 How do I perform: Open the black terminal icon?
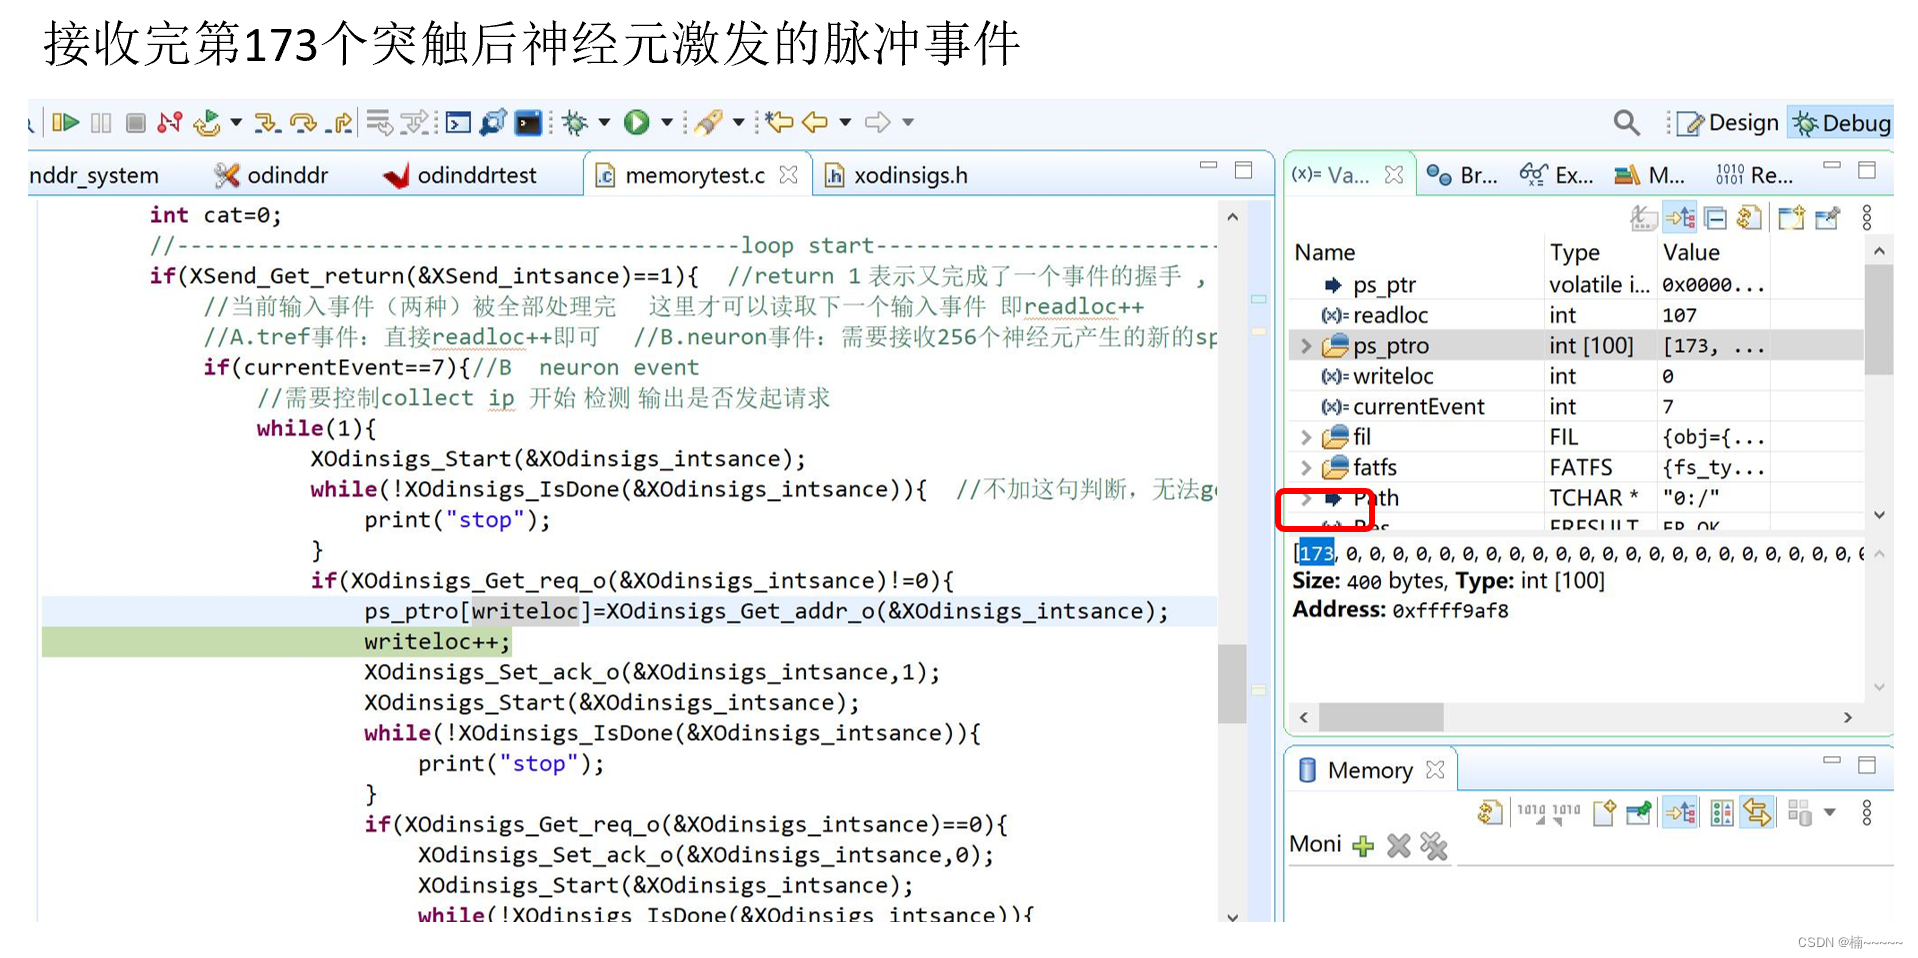point(528,122)
